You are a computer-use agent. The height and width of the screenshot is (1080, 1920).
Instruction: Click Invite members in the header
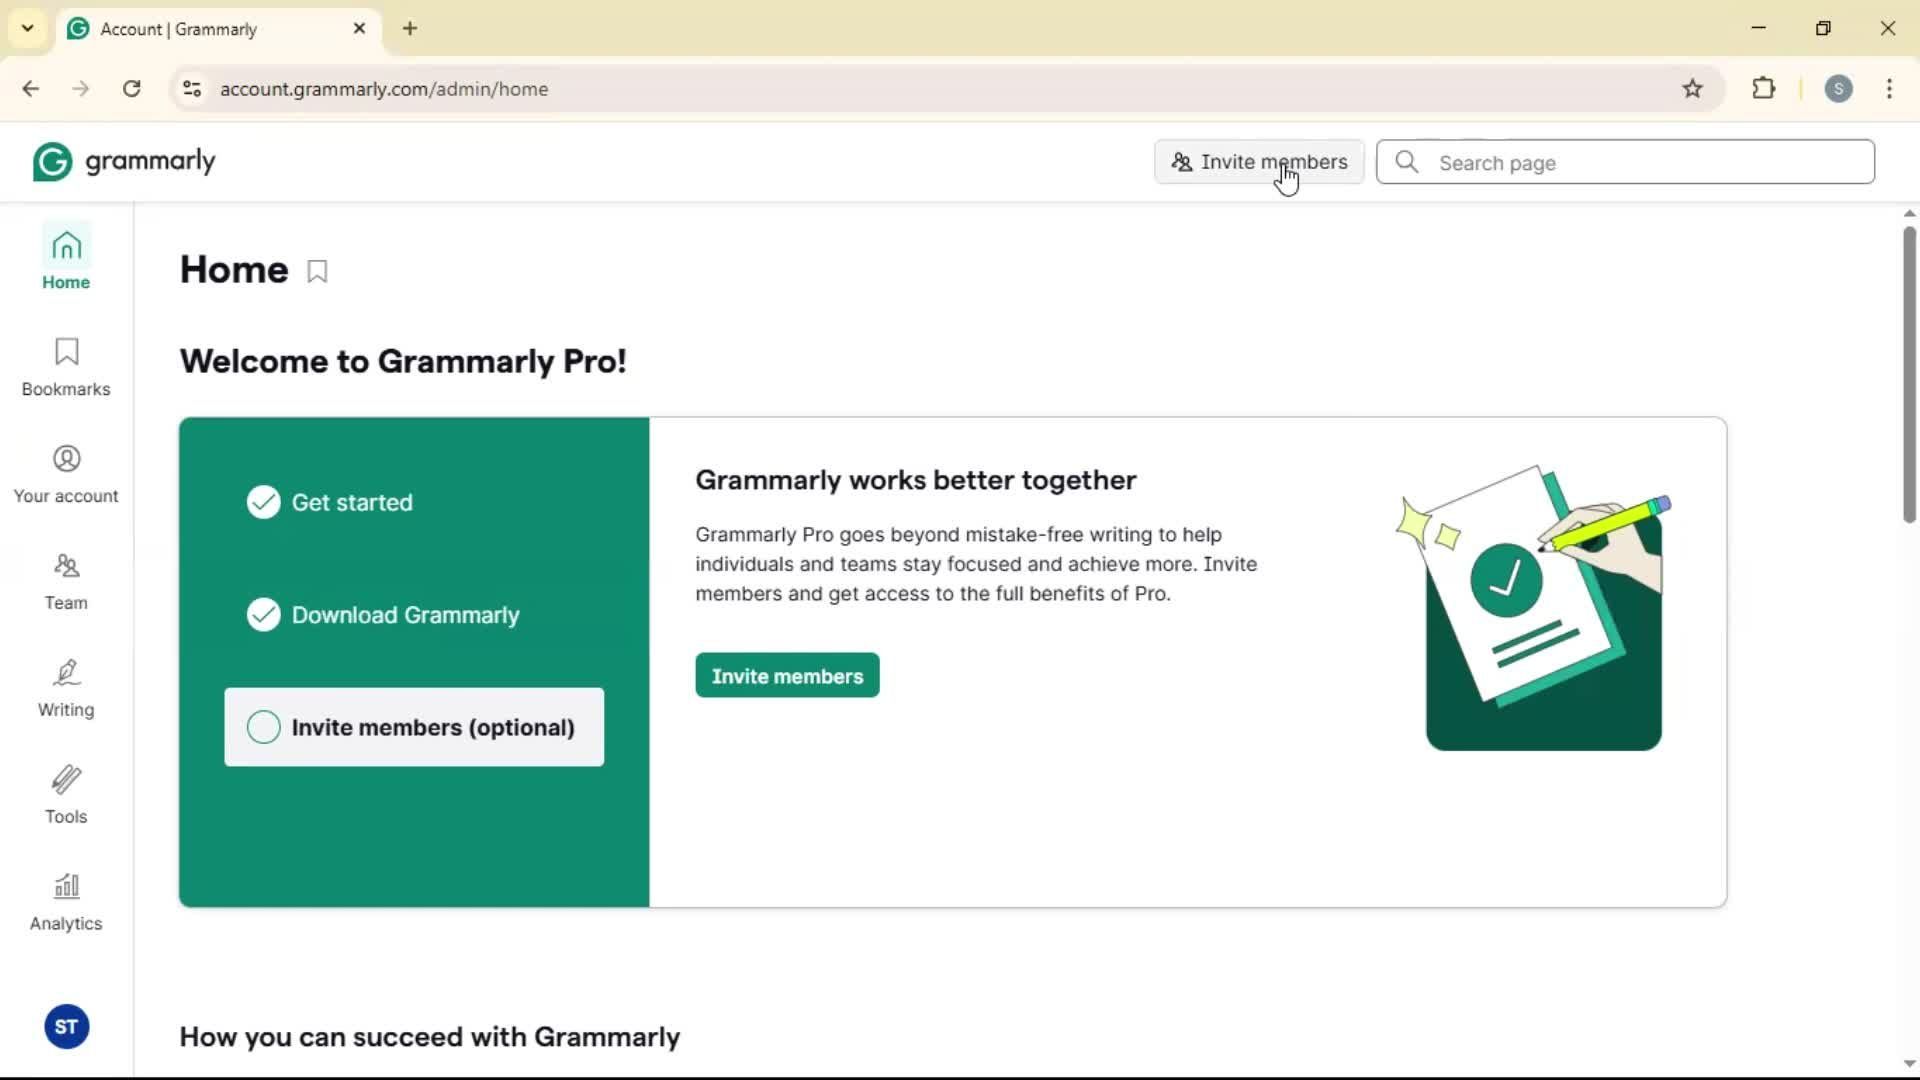(x=1259, y=162)
